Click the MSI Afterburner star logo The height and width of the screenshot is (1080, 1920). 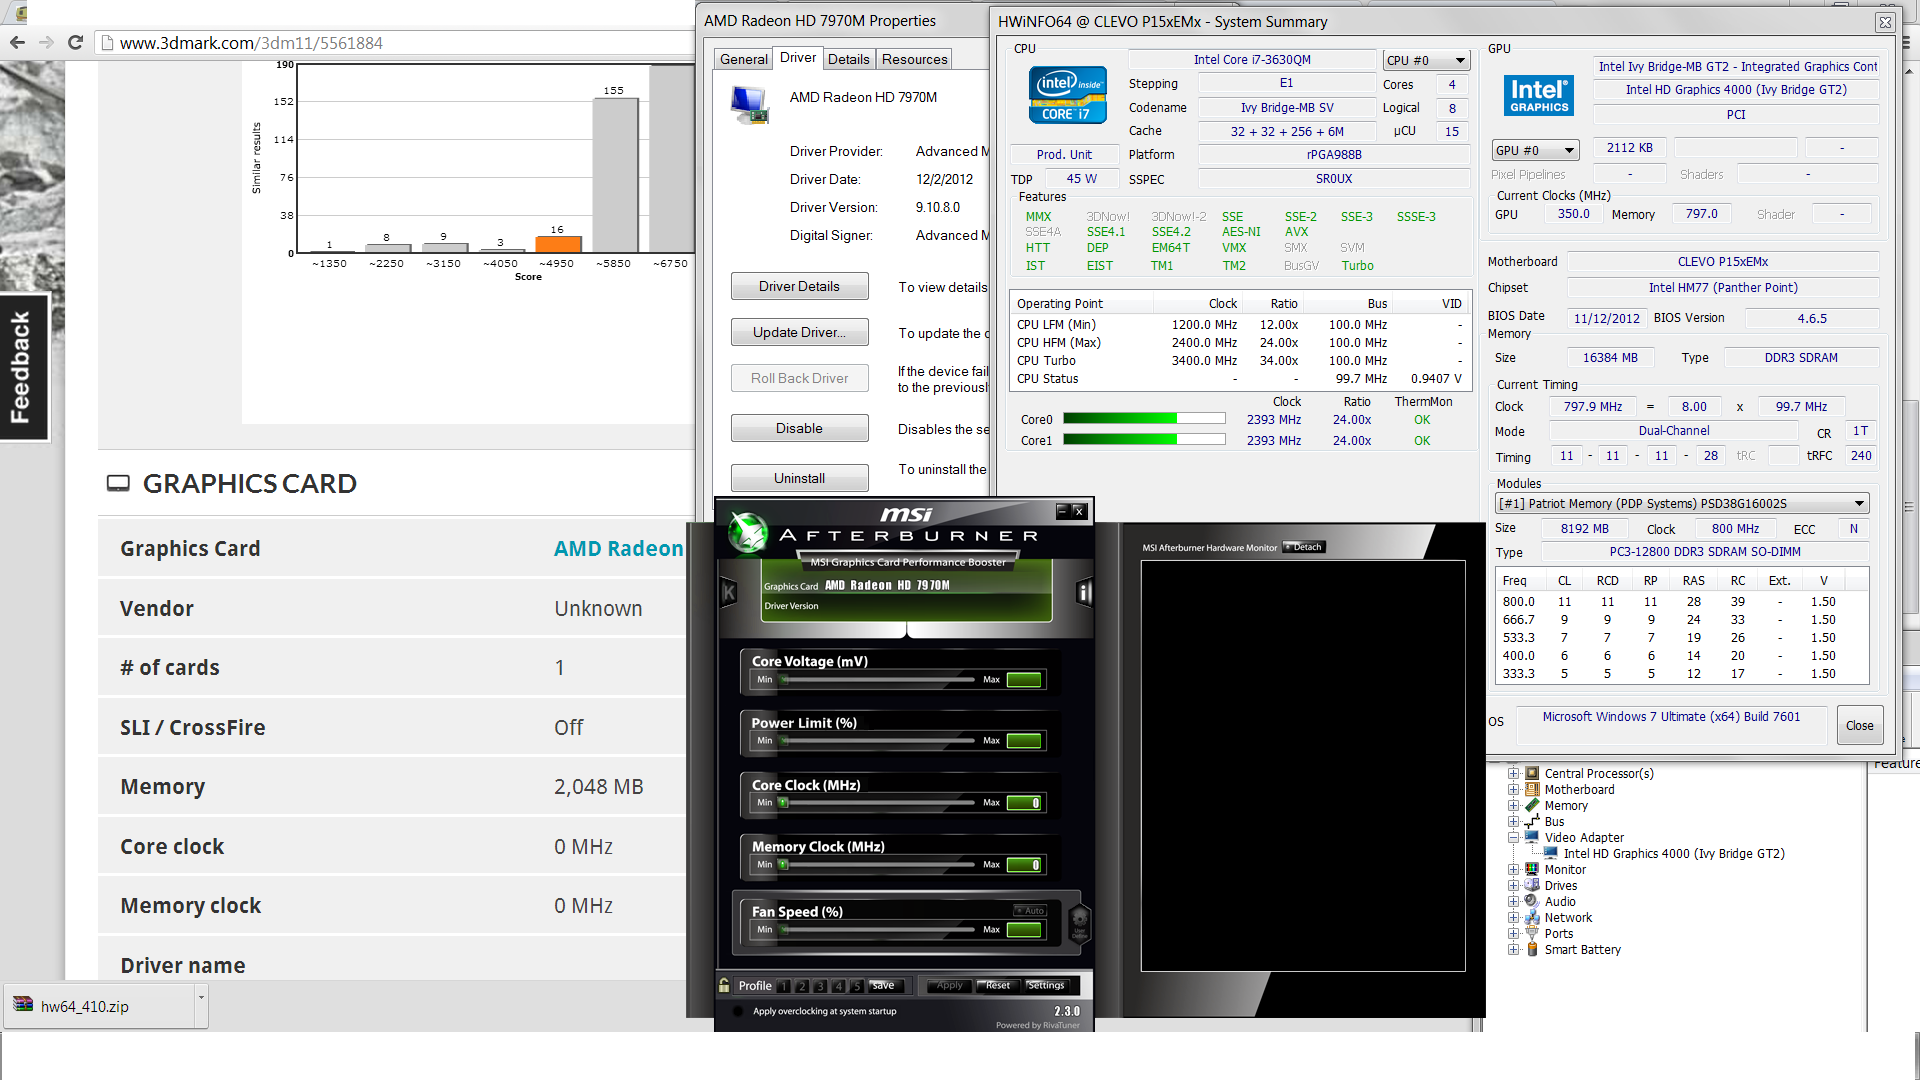pos(748,532)
